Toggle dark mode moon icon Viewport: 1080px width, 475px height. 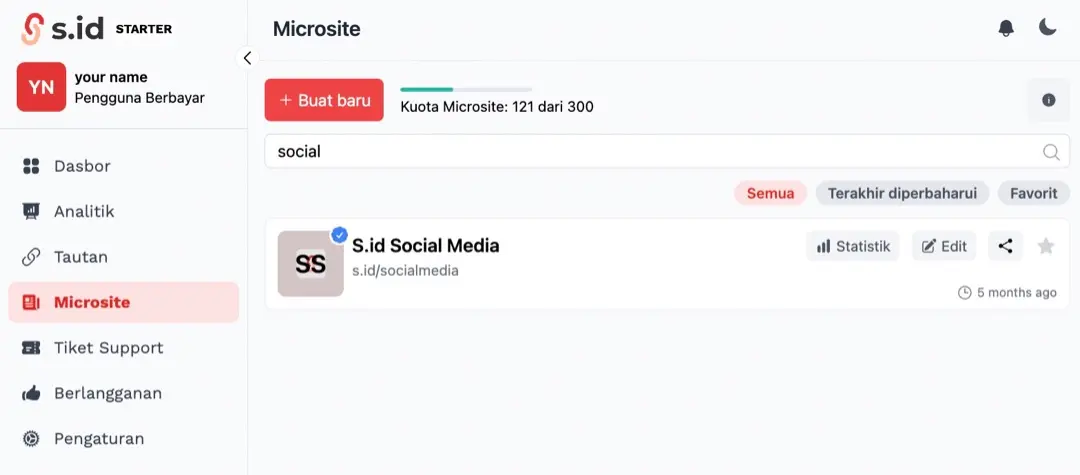point(1047,28)
